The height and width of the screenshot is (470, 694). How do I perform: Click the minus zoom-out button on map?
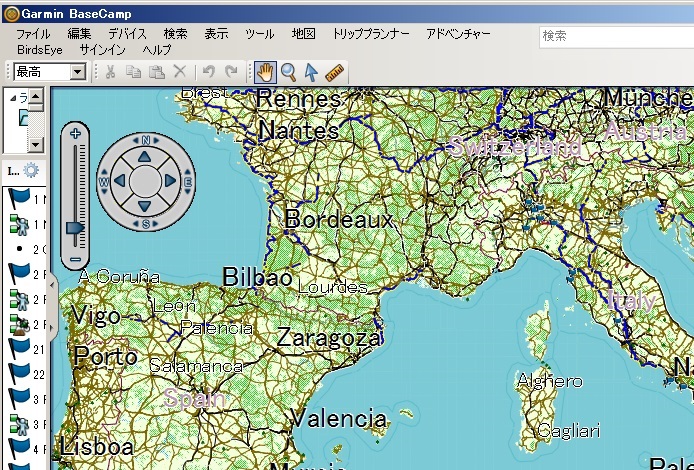point(75,260)
